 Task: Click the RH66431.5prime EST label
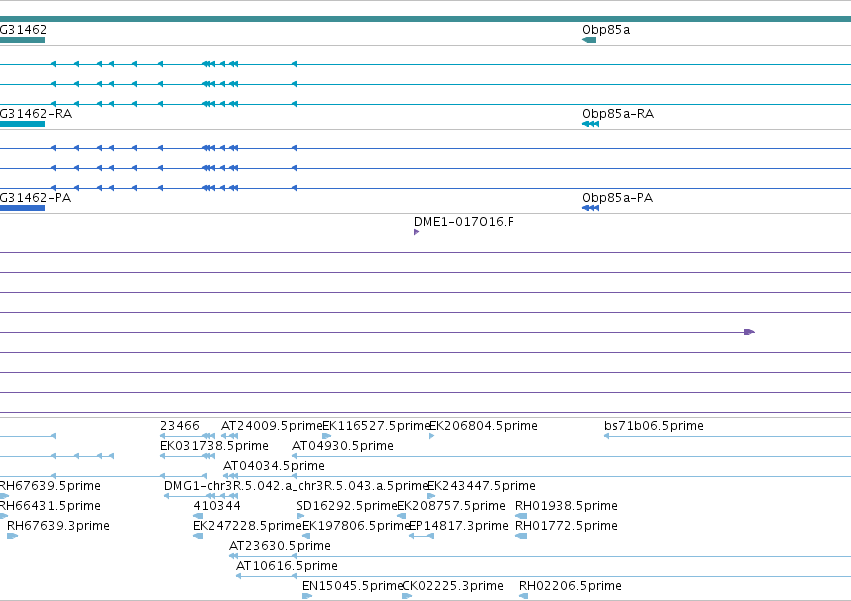click(50, 506)
